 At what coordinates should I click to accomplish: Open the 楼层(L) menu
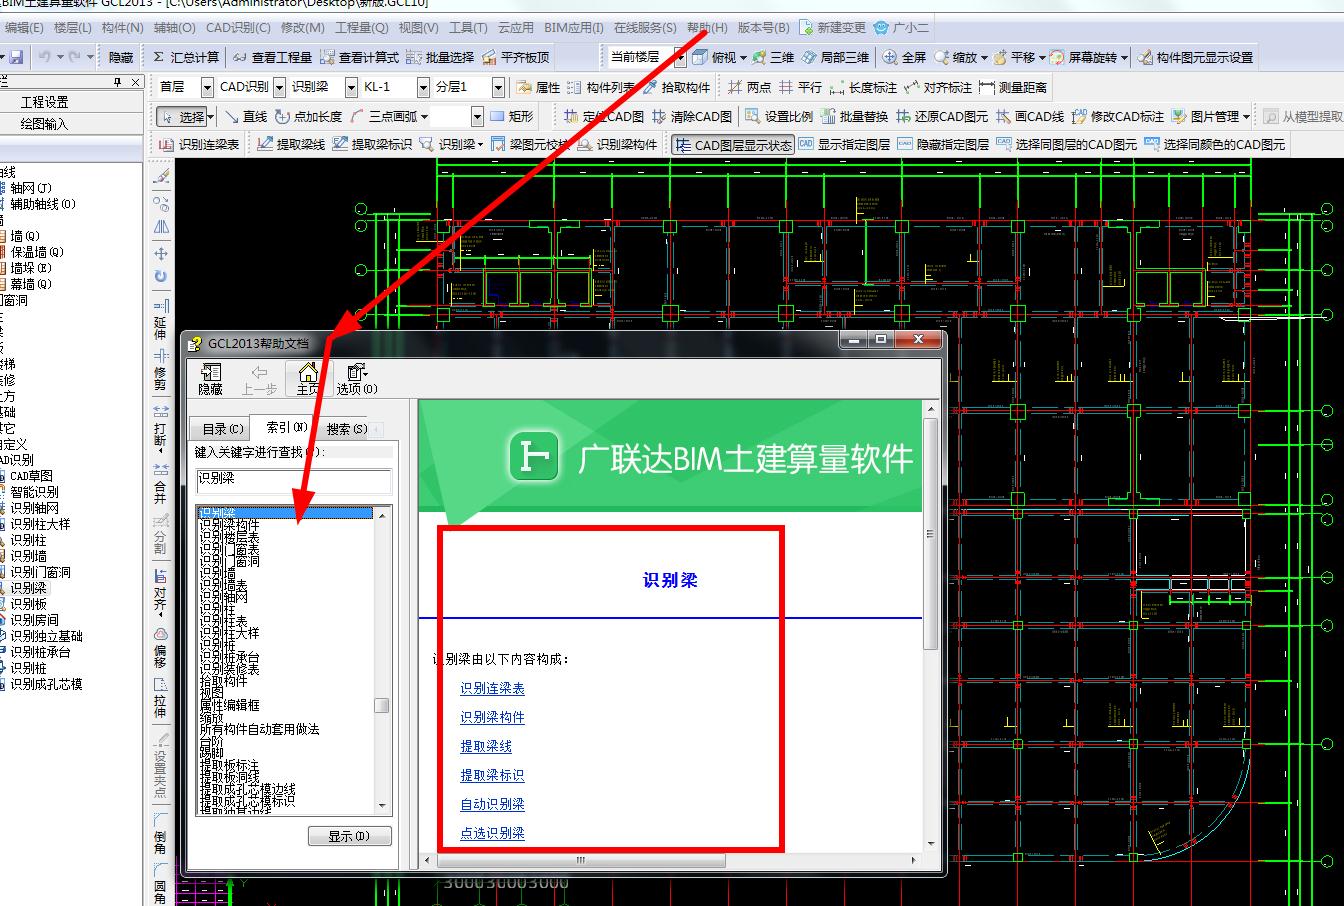pyautogui.click(x=72, y=28)
